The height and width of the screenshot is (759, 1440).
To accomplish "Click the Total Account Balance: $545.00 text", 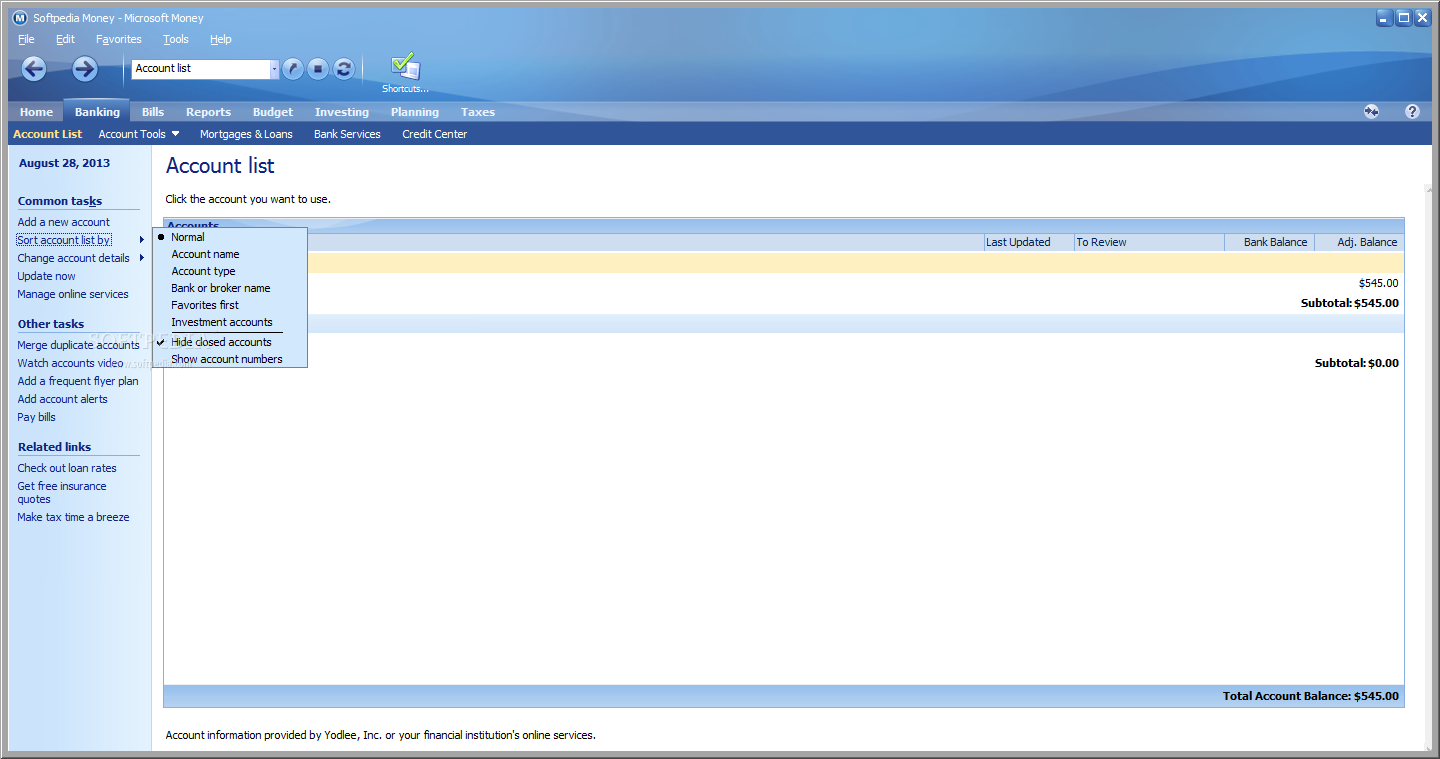I will [x=1311, y=696].
